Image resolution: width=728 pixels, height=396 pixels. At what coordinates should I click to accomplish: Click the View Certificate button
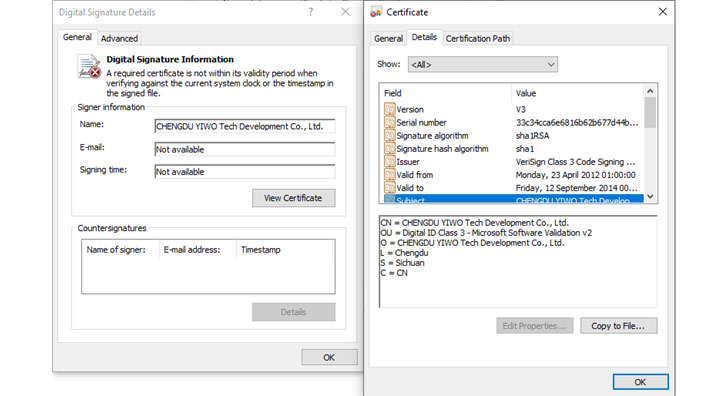coord(293,198)
